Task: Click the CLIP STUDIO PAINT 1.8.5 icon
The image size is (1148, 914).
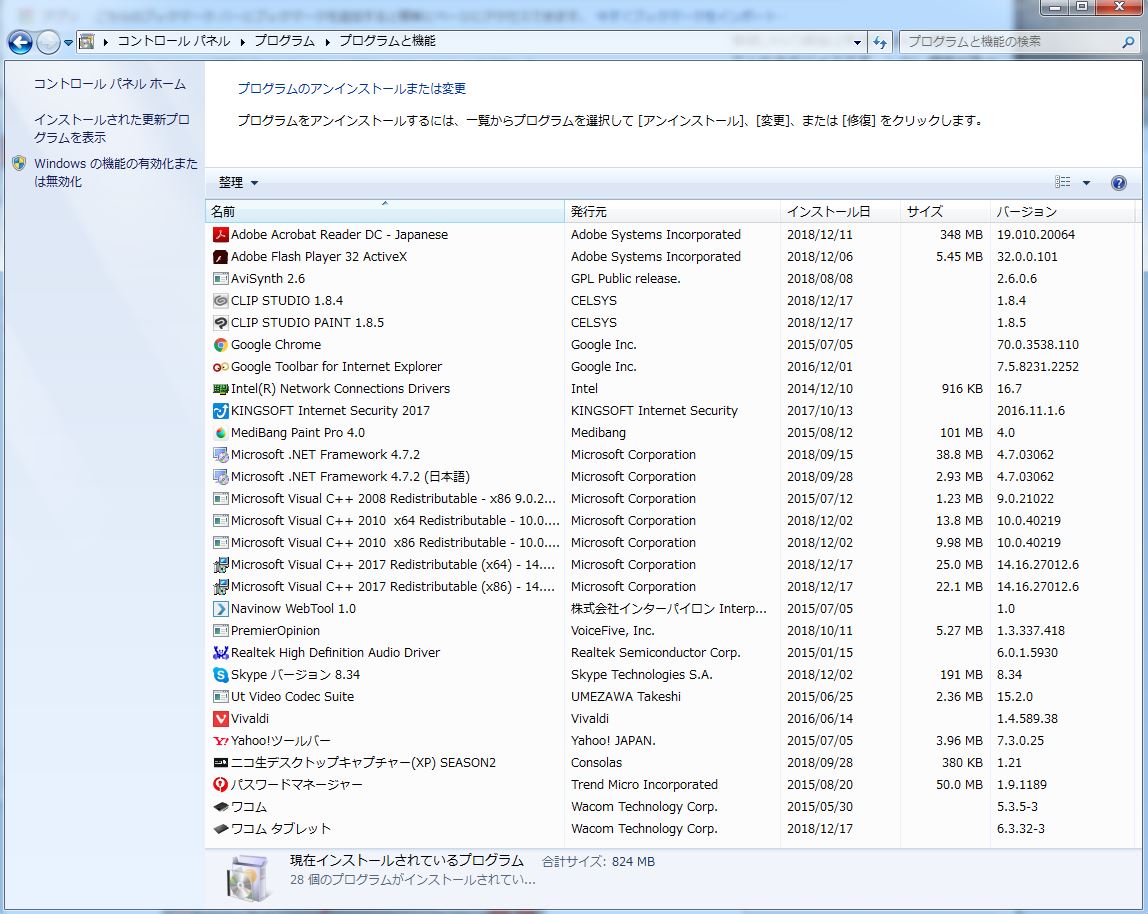Action: tap(221, 323)
